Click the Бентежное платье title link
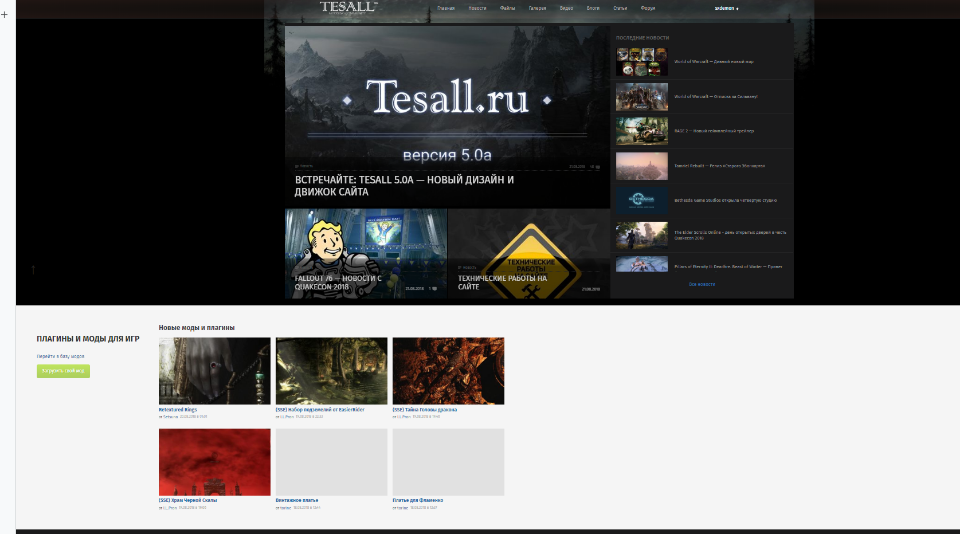960x534 pixels. pos(297,500)
